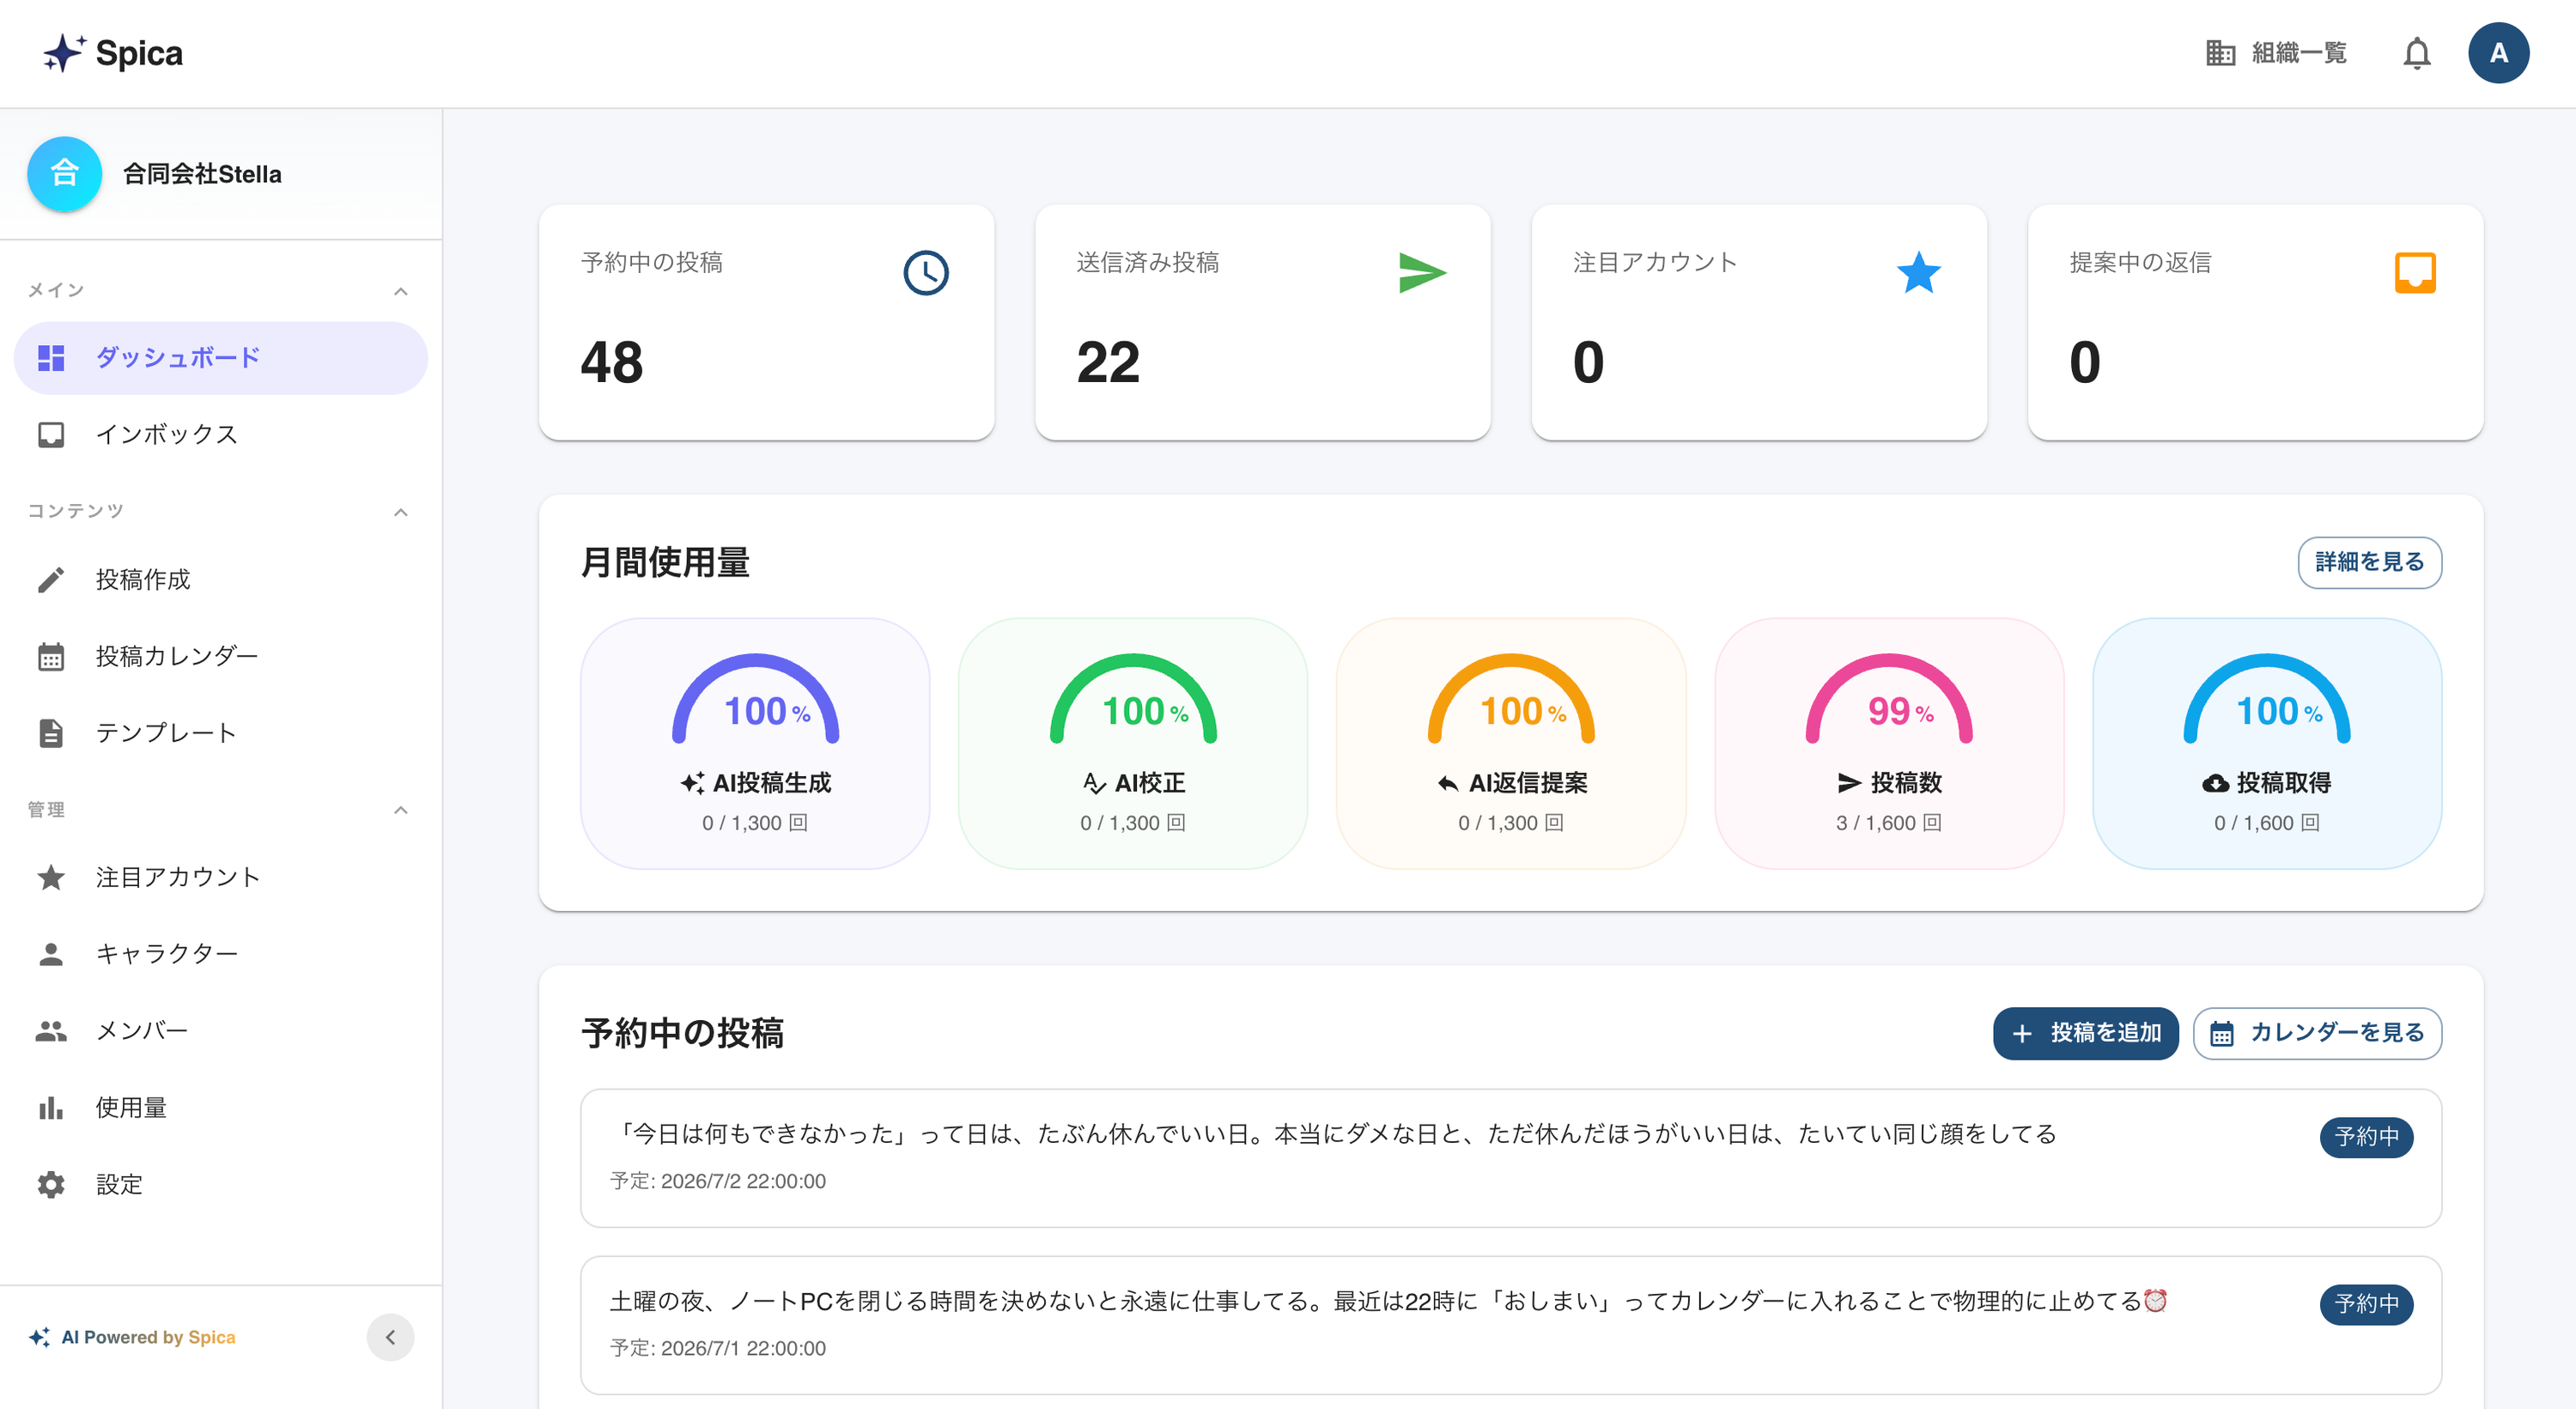2576x1409 pixels.
Task: Open インボックス from the sidebar
Action: tap(220, 434)
